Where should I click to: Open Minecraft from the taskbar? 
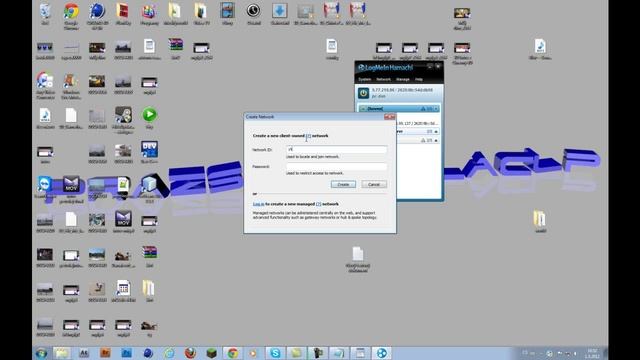point(211,353)
